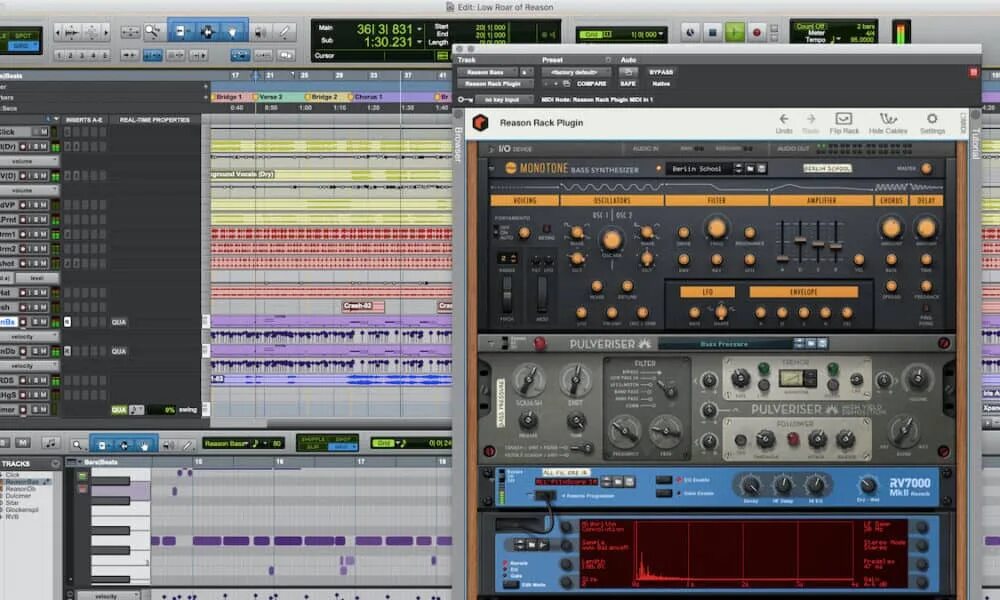Toggle Filter section on Monotone synth
Screen dimensions: 1000x600
tap(716, 200)
